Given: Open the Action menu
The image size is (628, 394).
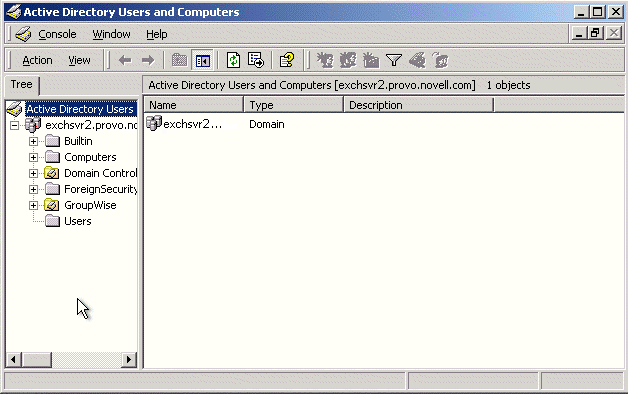Looking at the screenshot, I should (x=37, y=60).
